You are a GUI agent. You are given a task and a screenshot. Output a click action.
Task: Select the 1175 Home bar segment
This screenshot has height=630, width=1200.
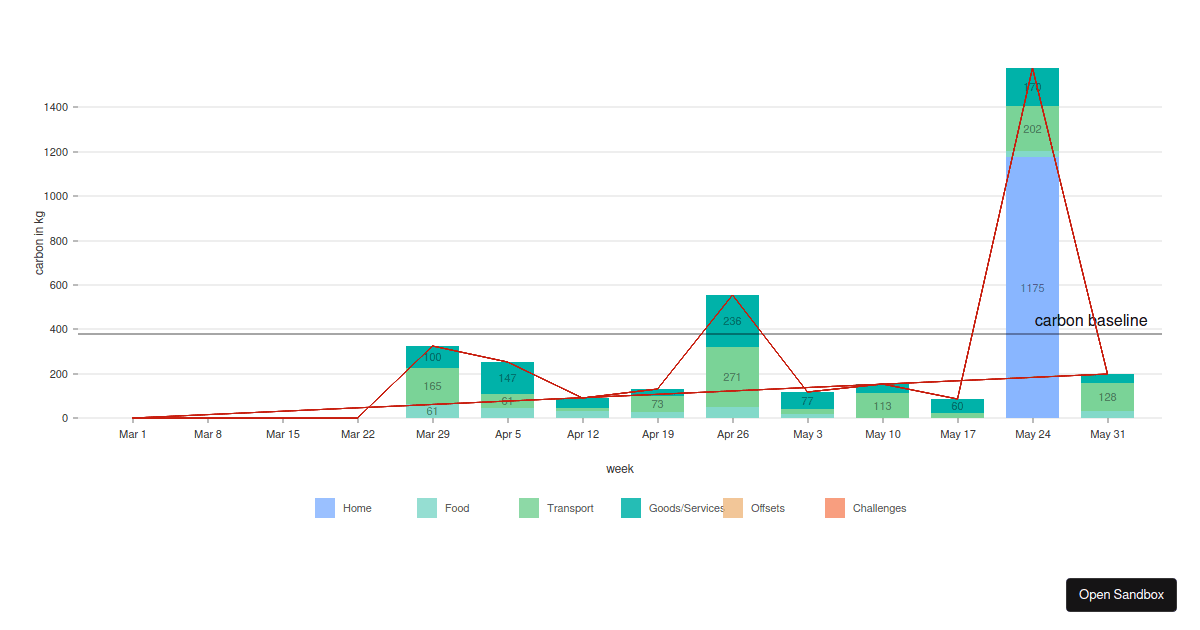click(x=1032, y=288)
